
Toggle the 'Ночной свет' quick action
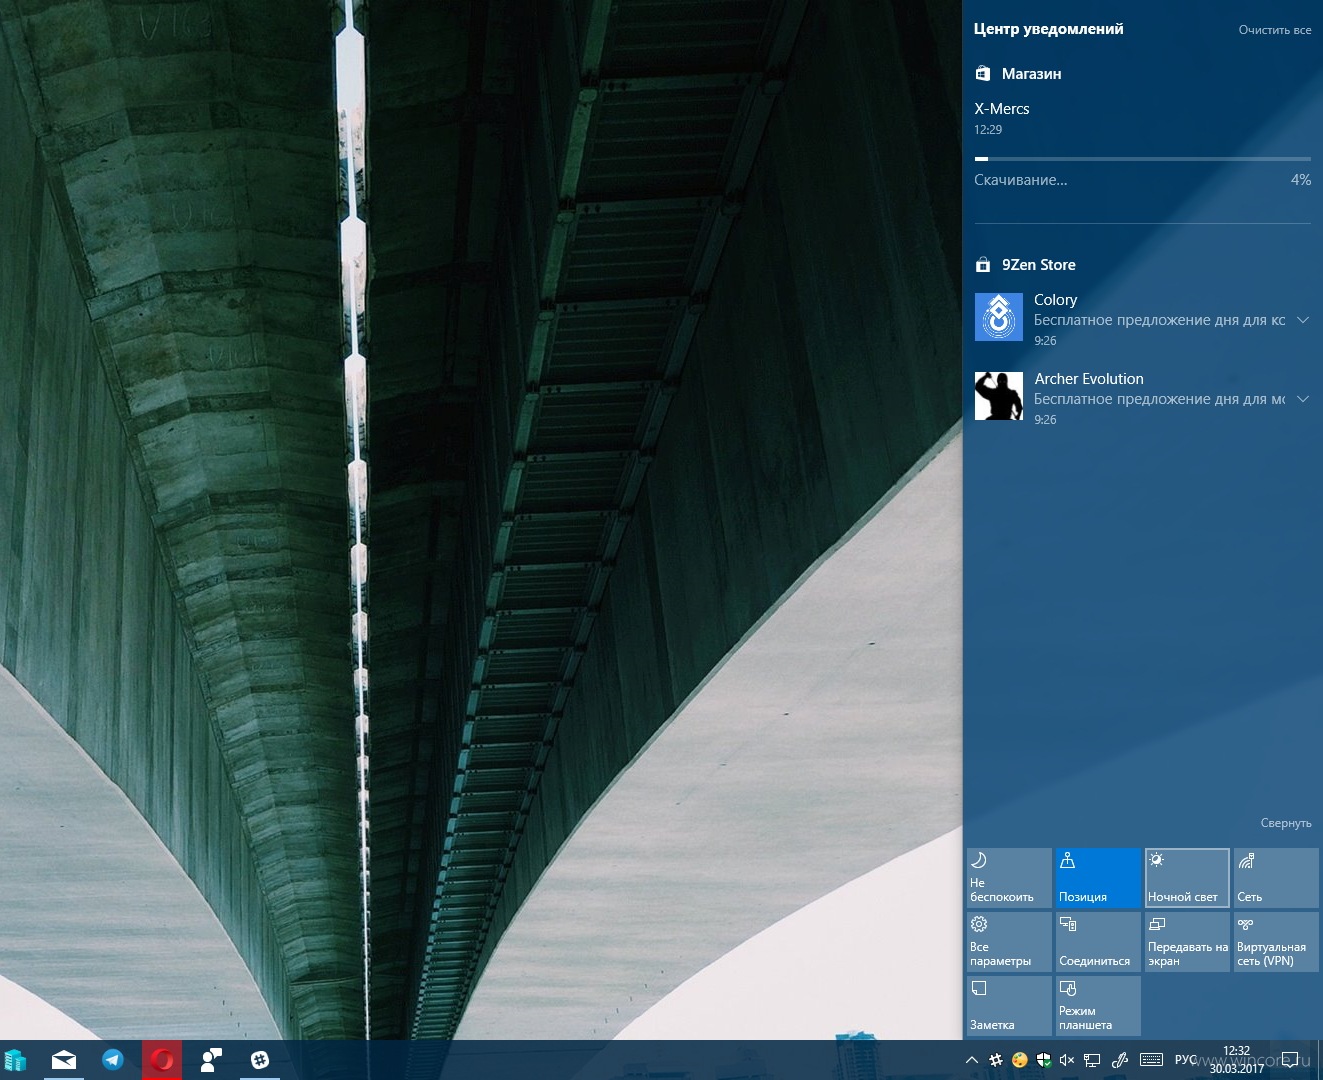pos(1187,878)
